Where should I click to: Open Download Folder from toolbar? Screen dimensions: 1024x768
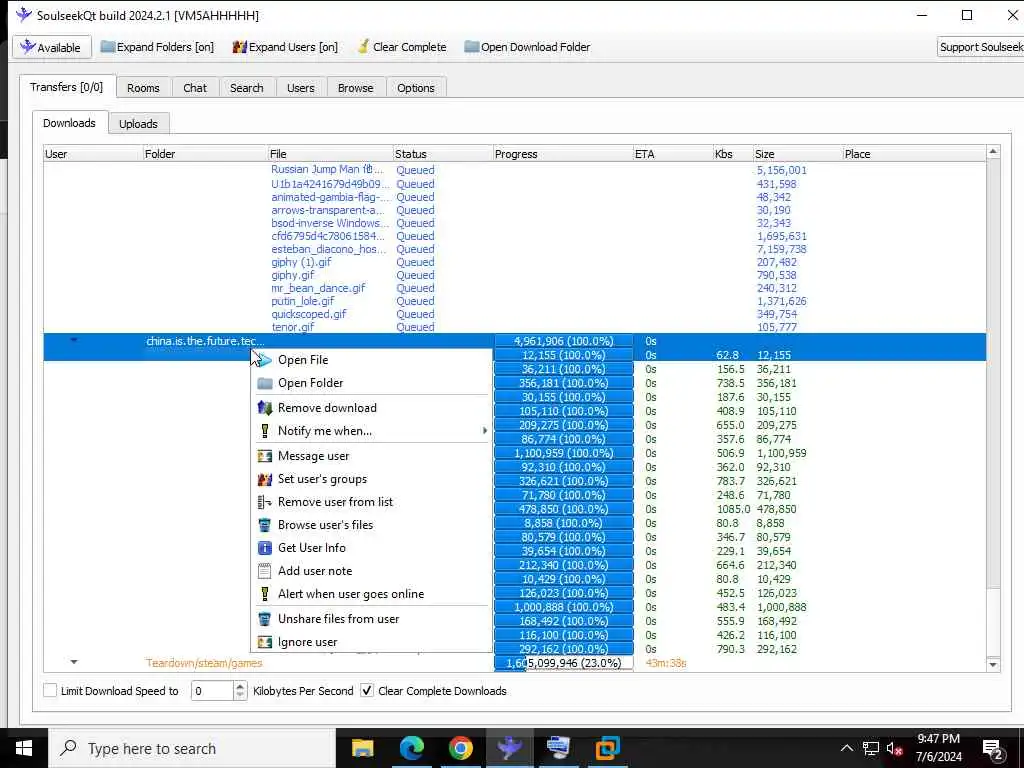click(527, 47)
